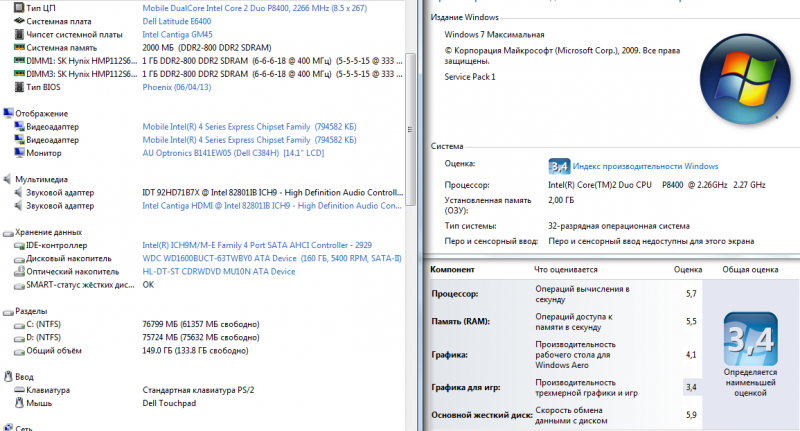Select the Мультимедиа section header
Viewport: 800px width, 431px height.
(x=44, y=179)
